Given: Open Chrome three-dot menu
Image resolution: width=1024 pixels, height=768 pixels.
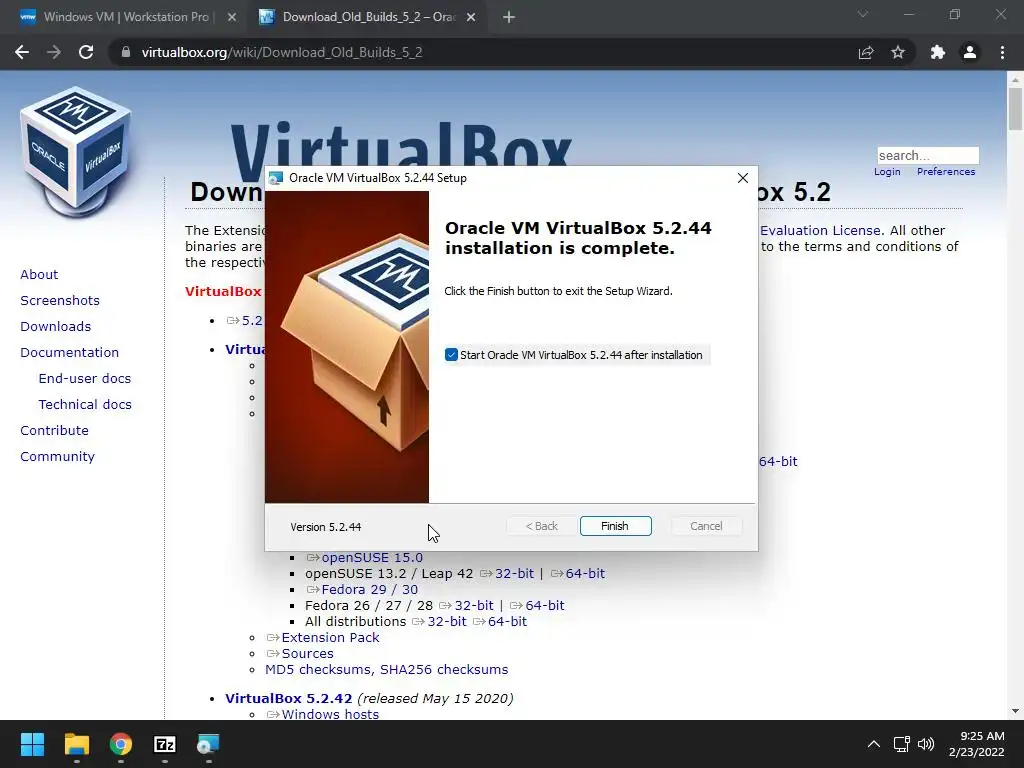Looking at the screenshot, I should click(x=1002, y=52).
